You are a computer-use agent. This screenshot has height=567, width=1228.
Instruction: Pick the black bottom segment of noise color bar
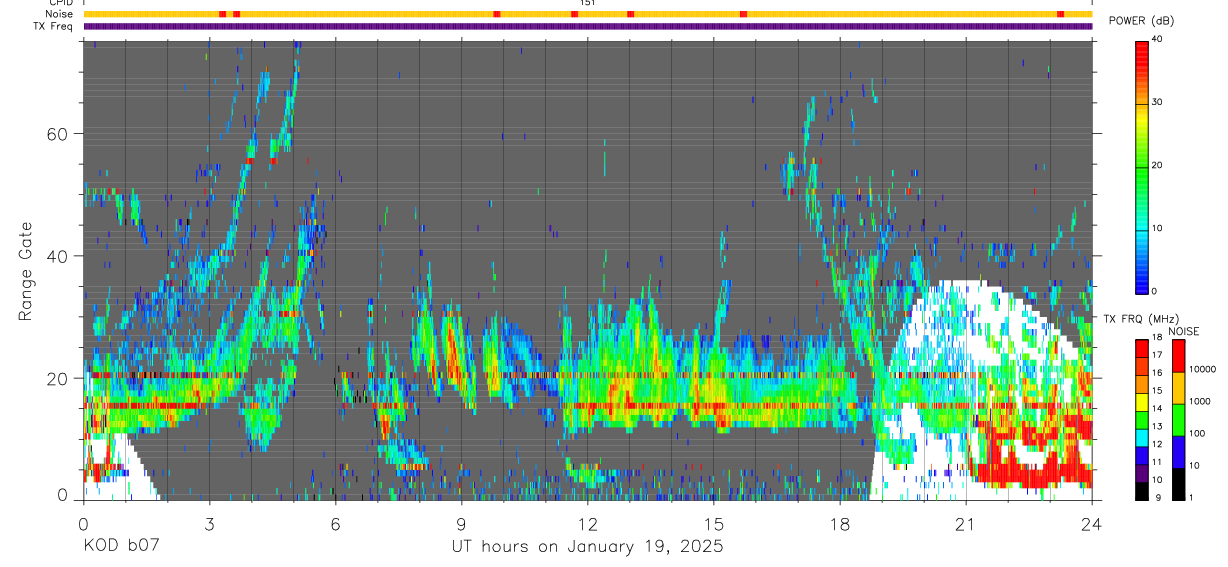(1177, 483)
